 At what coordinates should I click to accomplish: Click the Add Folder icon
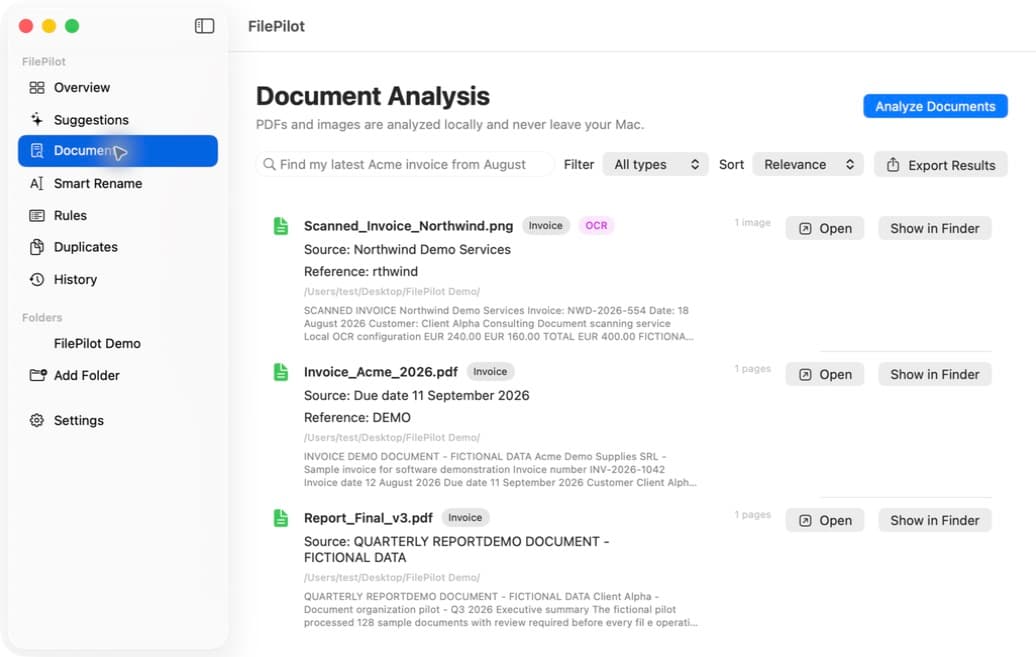[x=38, y=375]
